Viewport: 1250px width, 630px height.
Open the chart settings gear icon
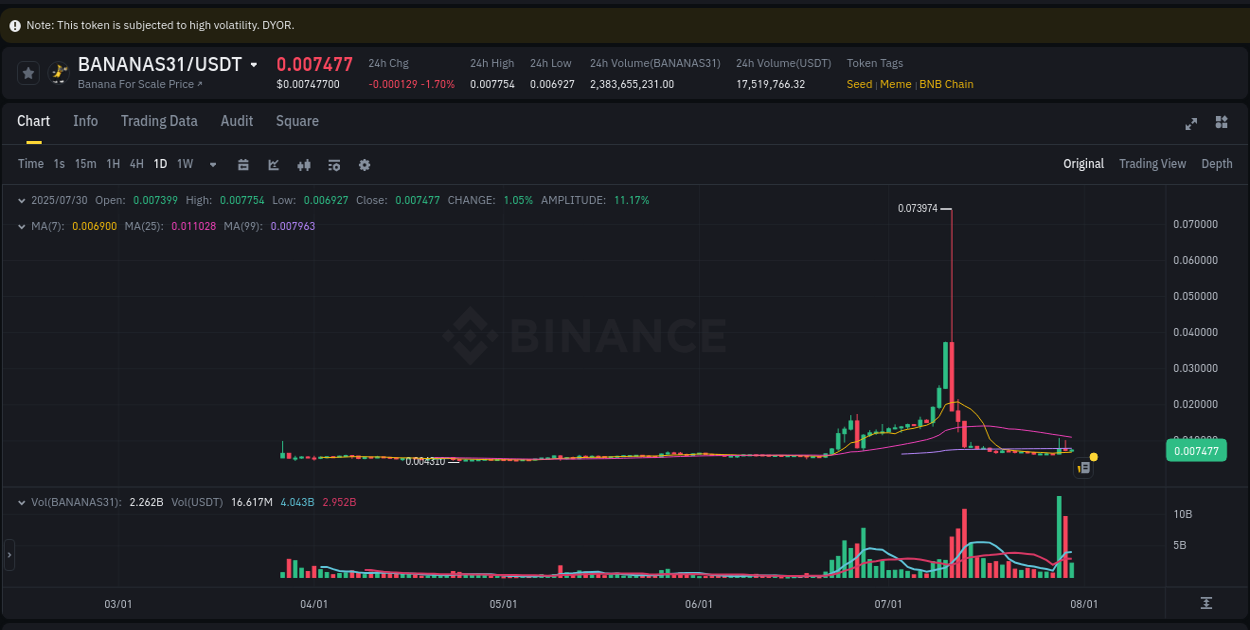[x=364, y=164]
